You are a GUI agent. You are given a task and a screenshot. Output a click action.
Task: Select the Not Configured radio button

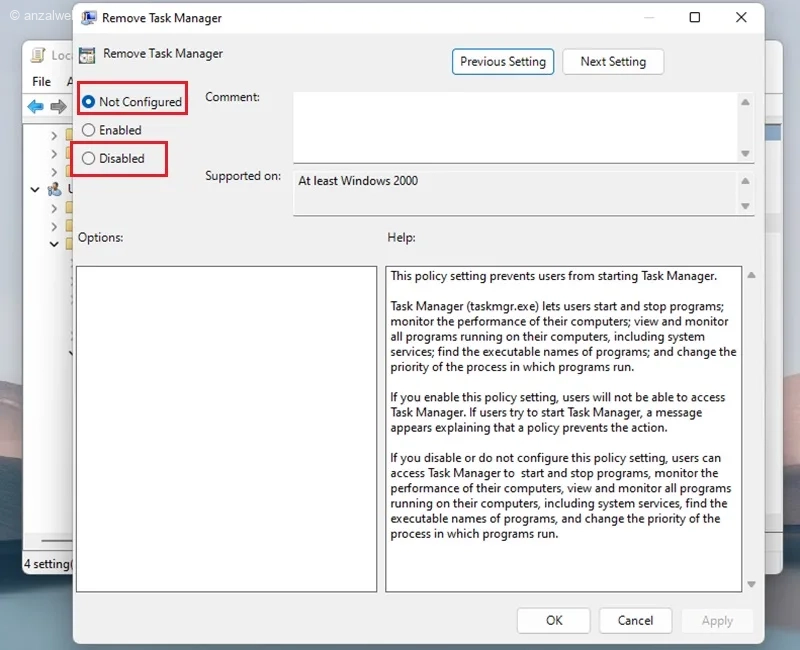click(89, 102)
